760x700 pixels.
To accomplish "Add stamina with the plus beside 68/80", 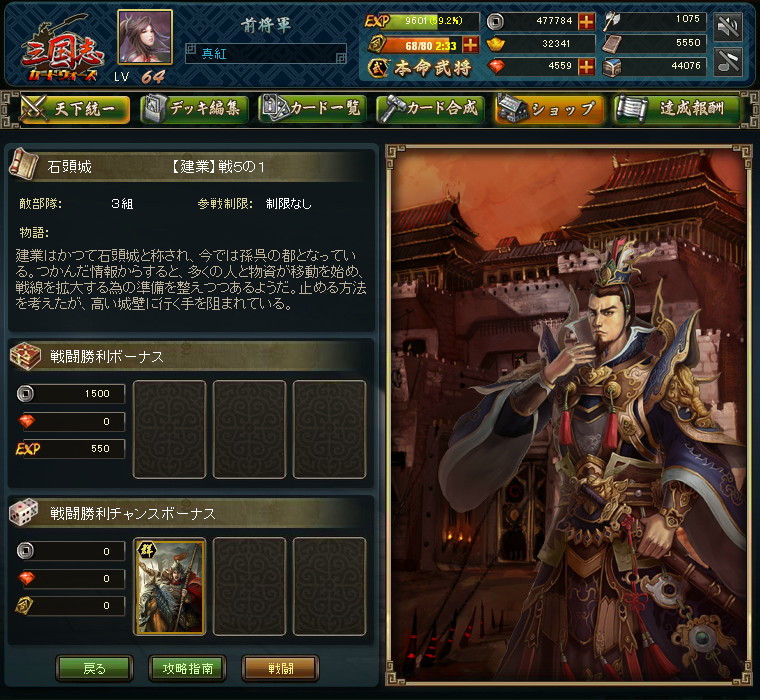I will point(470,44).
